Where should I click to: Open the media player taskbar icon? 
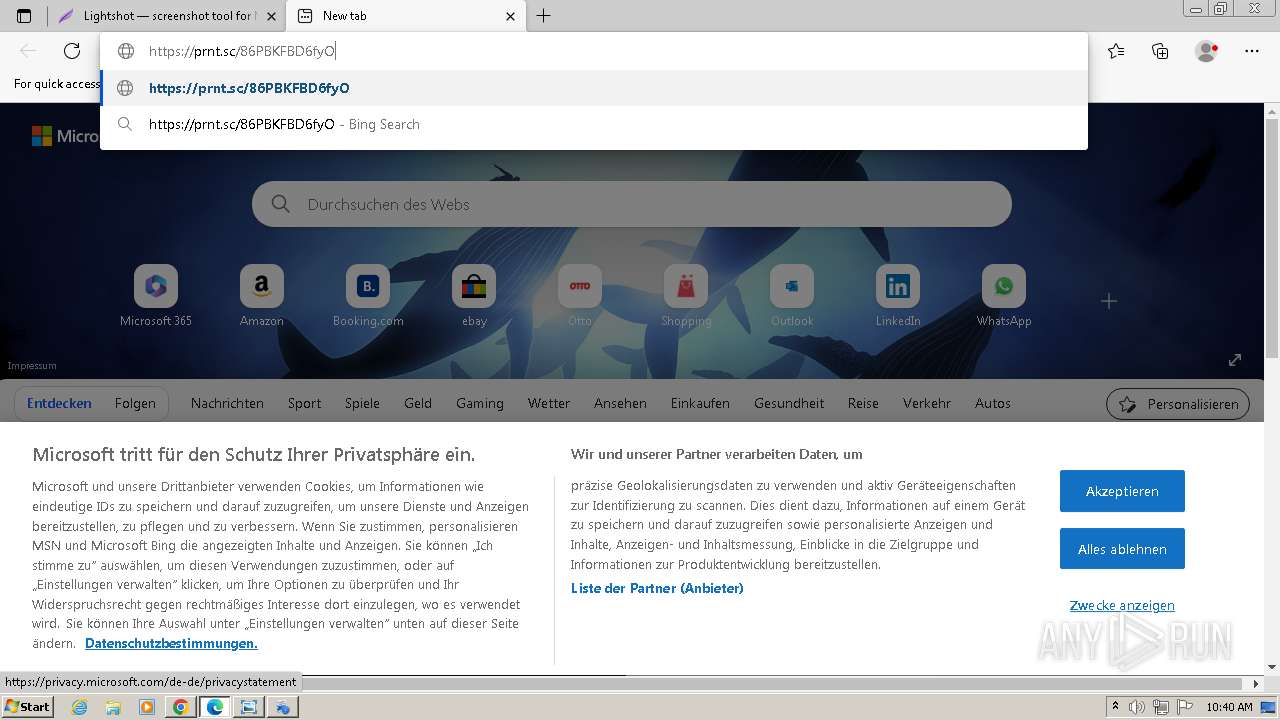coord(147,707)
